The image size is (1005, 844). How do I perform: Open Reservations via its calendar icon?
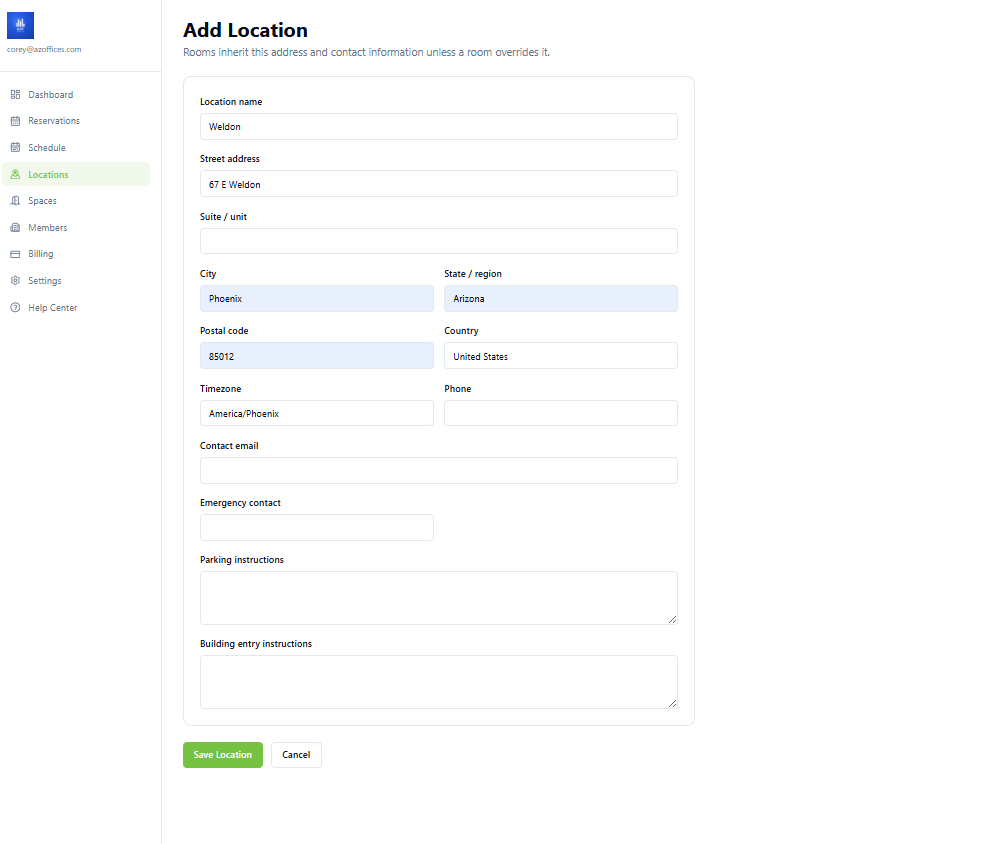15,121
